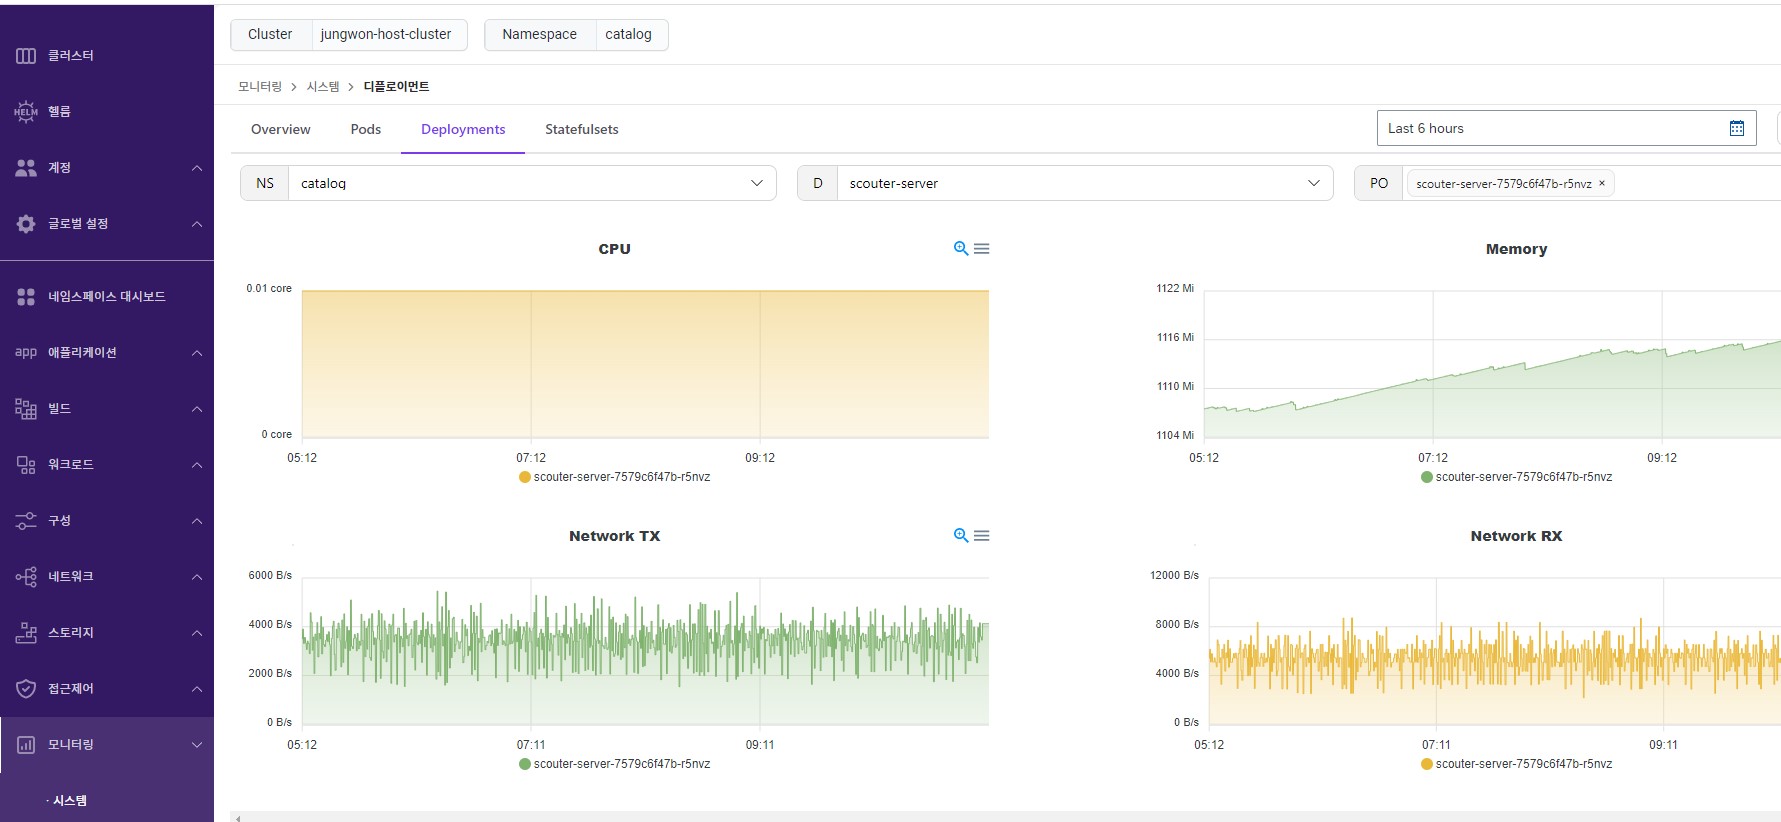The height and width of the screenshot is (822, 1781).
Task: Open 네임스페이스 대시보드 grid icon
Action: (26, 297)
